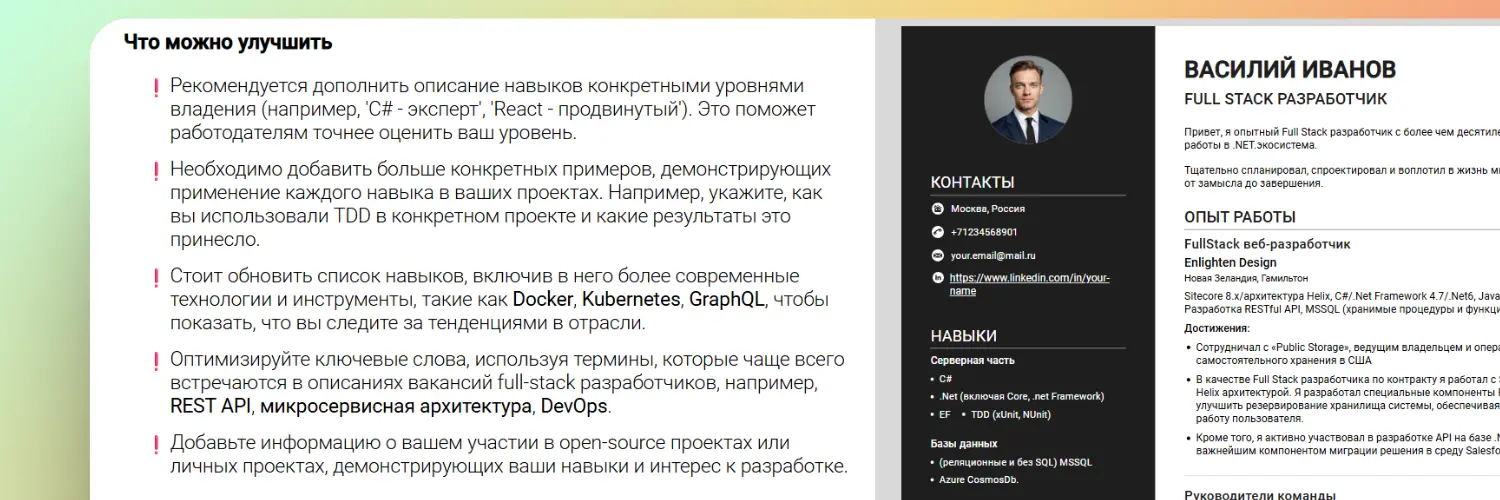Click the 'EF' skill item
The width and height of the screenshot is (1500, 500).
point(945,414)
